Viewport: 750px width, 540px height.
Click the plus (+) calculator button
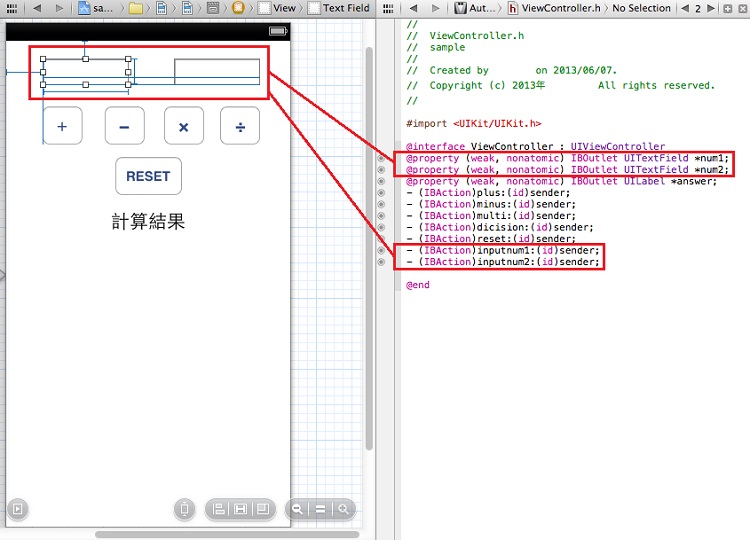click(x=62, y=127)
